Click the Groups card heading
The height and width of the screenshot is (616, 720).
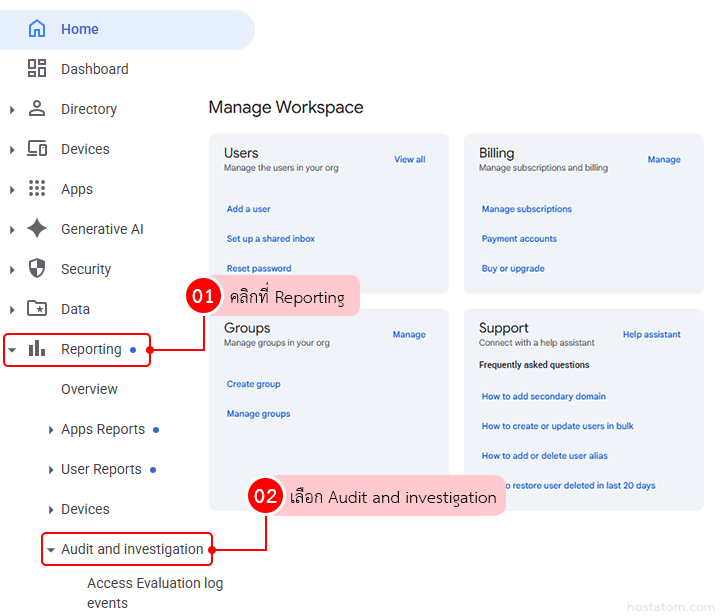[247, 328]
